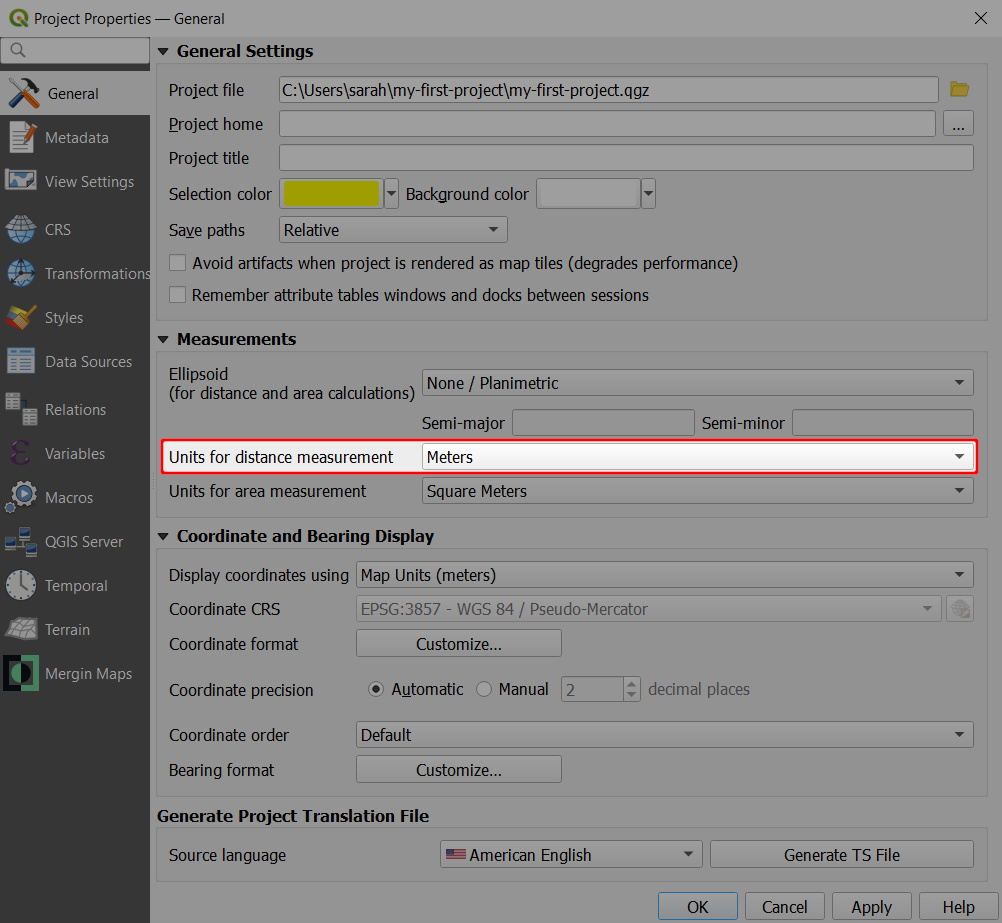Click the General hammer-and-wrench icon
The image size is (1002, 923).
pyautogui.click(x=24, y=93)
